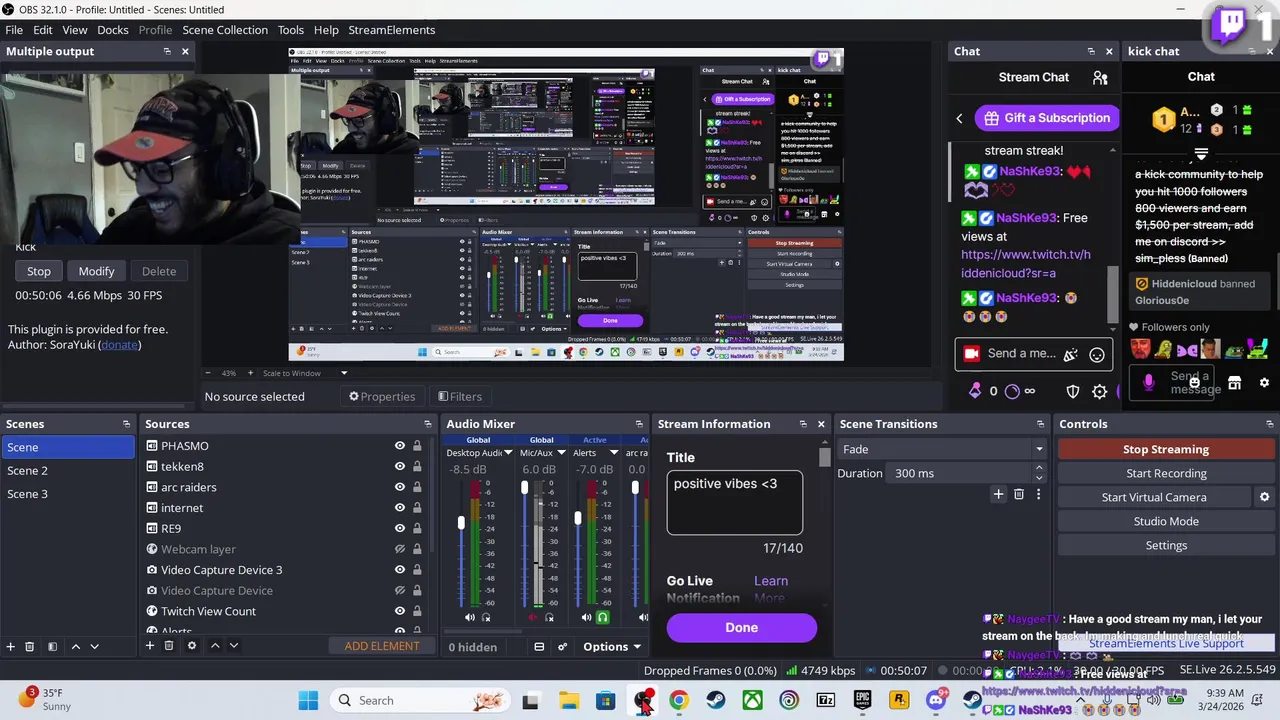Open the Desktop Audio channel dropdown
This screenshot has width=1280, height=720.
pyautogui.click(x=508, y=454)
